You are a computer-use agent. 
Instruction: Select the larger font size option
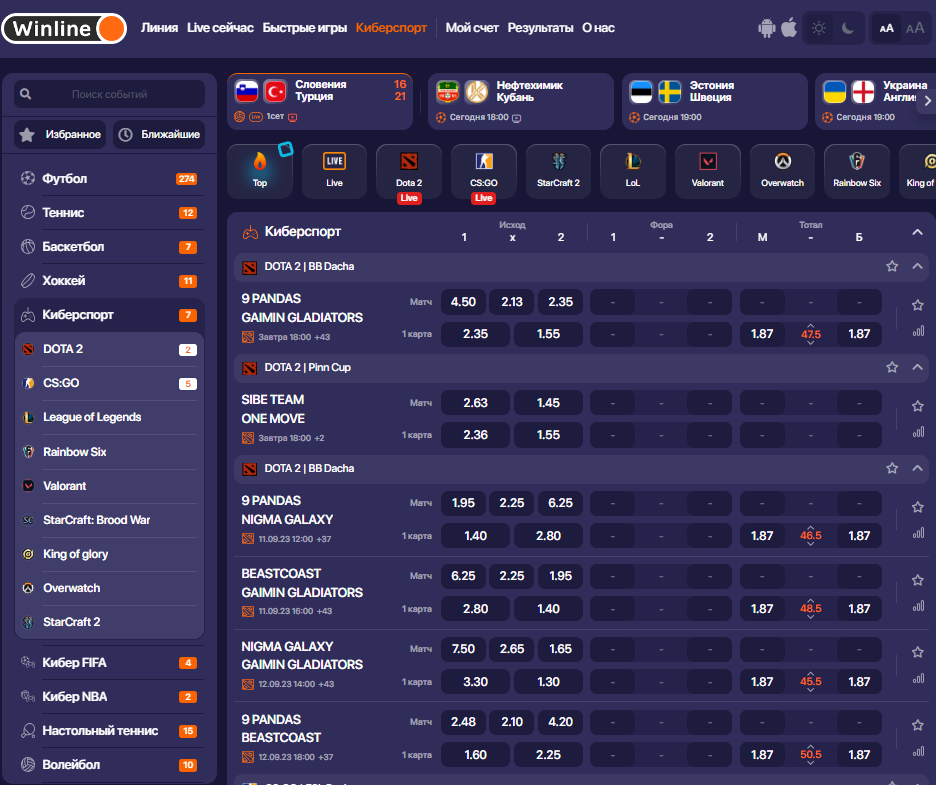(915, 28)
